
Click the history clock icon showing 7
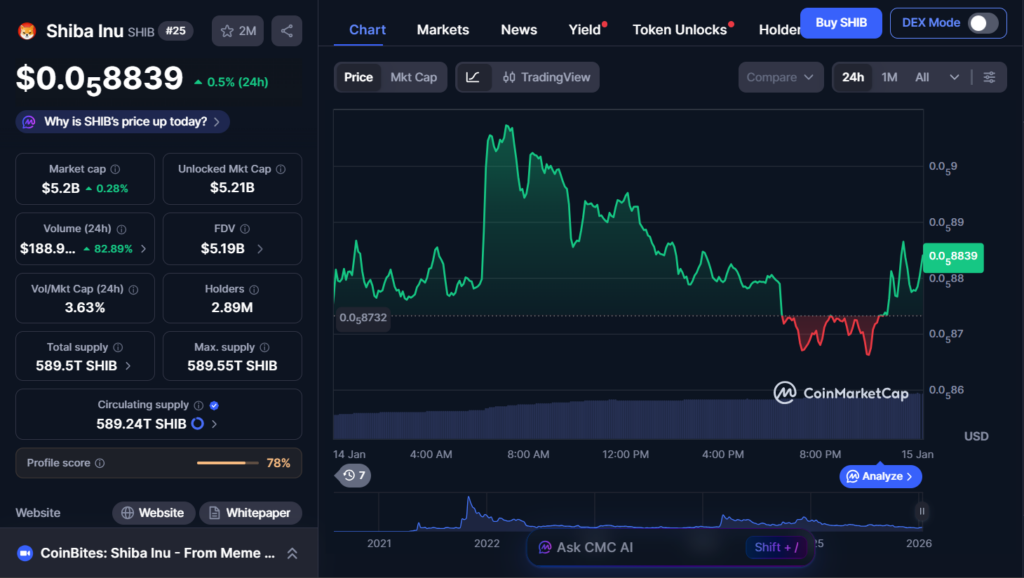pyautogui.click(x=353, y=475)
